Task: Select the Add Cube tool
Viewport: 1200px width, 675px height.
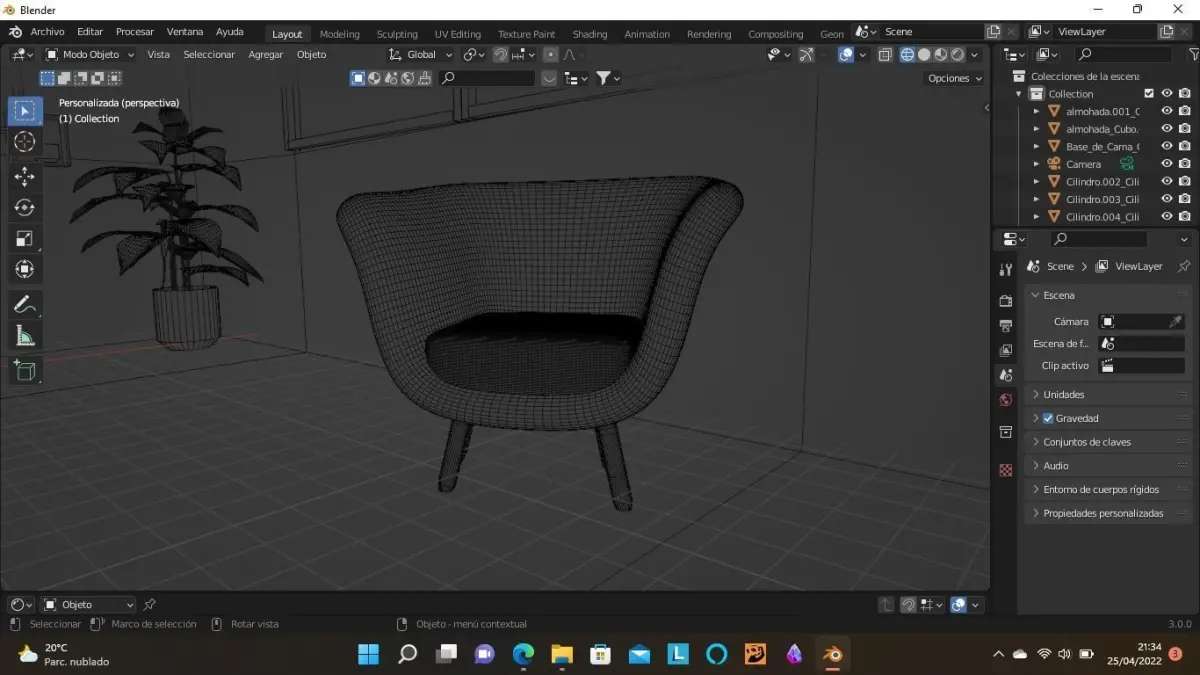Action: [25, 371]
